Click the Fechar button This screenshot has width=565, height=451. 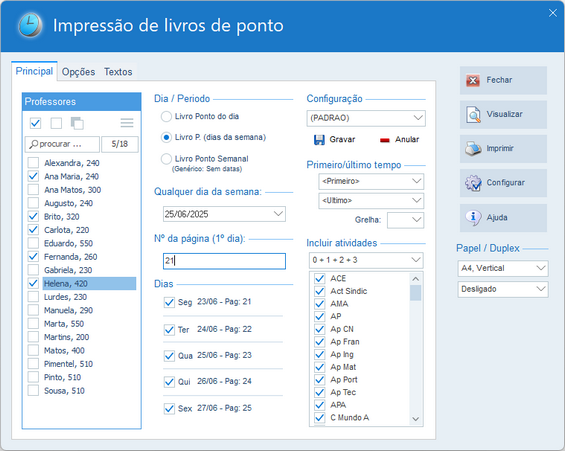pos(503,80)
